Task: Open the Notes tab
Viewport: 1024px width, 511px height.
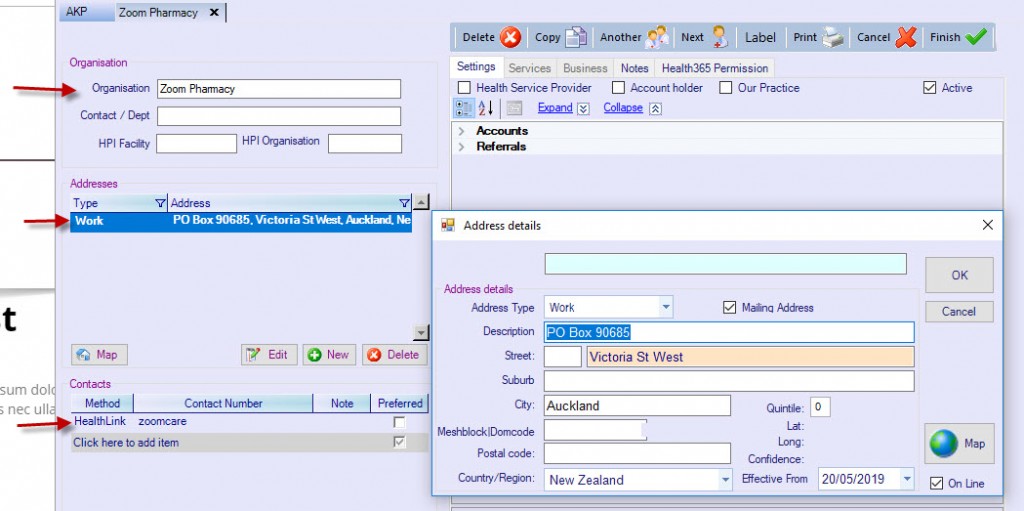Action: click(635, 68)
